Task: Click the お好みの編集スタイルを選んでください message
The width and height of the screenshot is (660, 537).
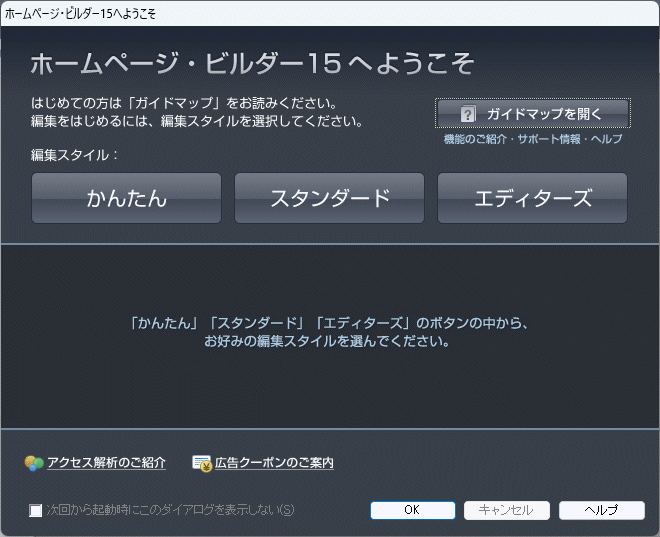Action: [327, 341]
